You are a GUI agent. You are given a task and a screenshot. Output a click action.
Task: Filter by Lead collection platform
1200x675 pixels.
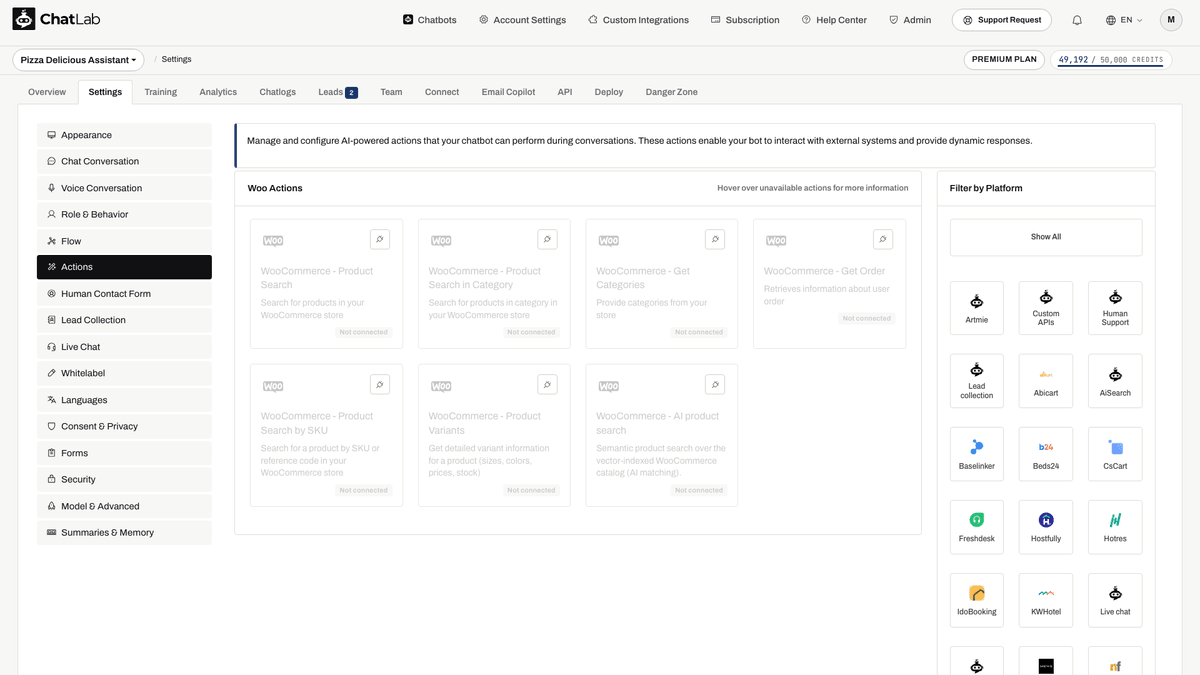coord(977,381)
